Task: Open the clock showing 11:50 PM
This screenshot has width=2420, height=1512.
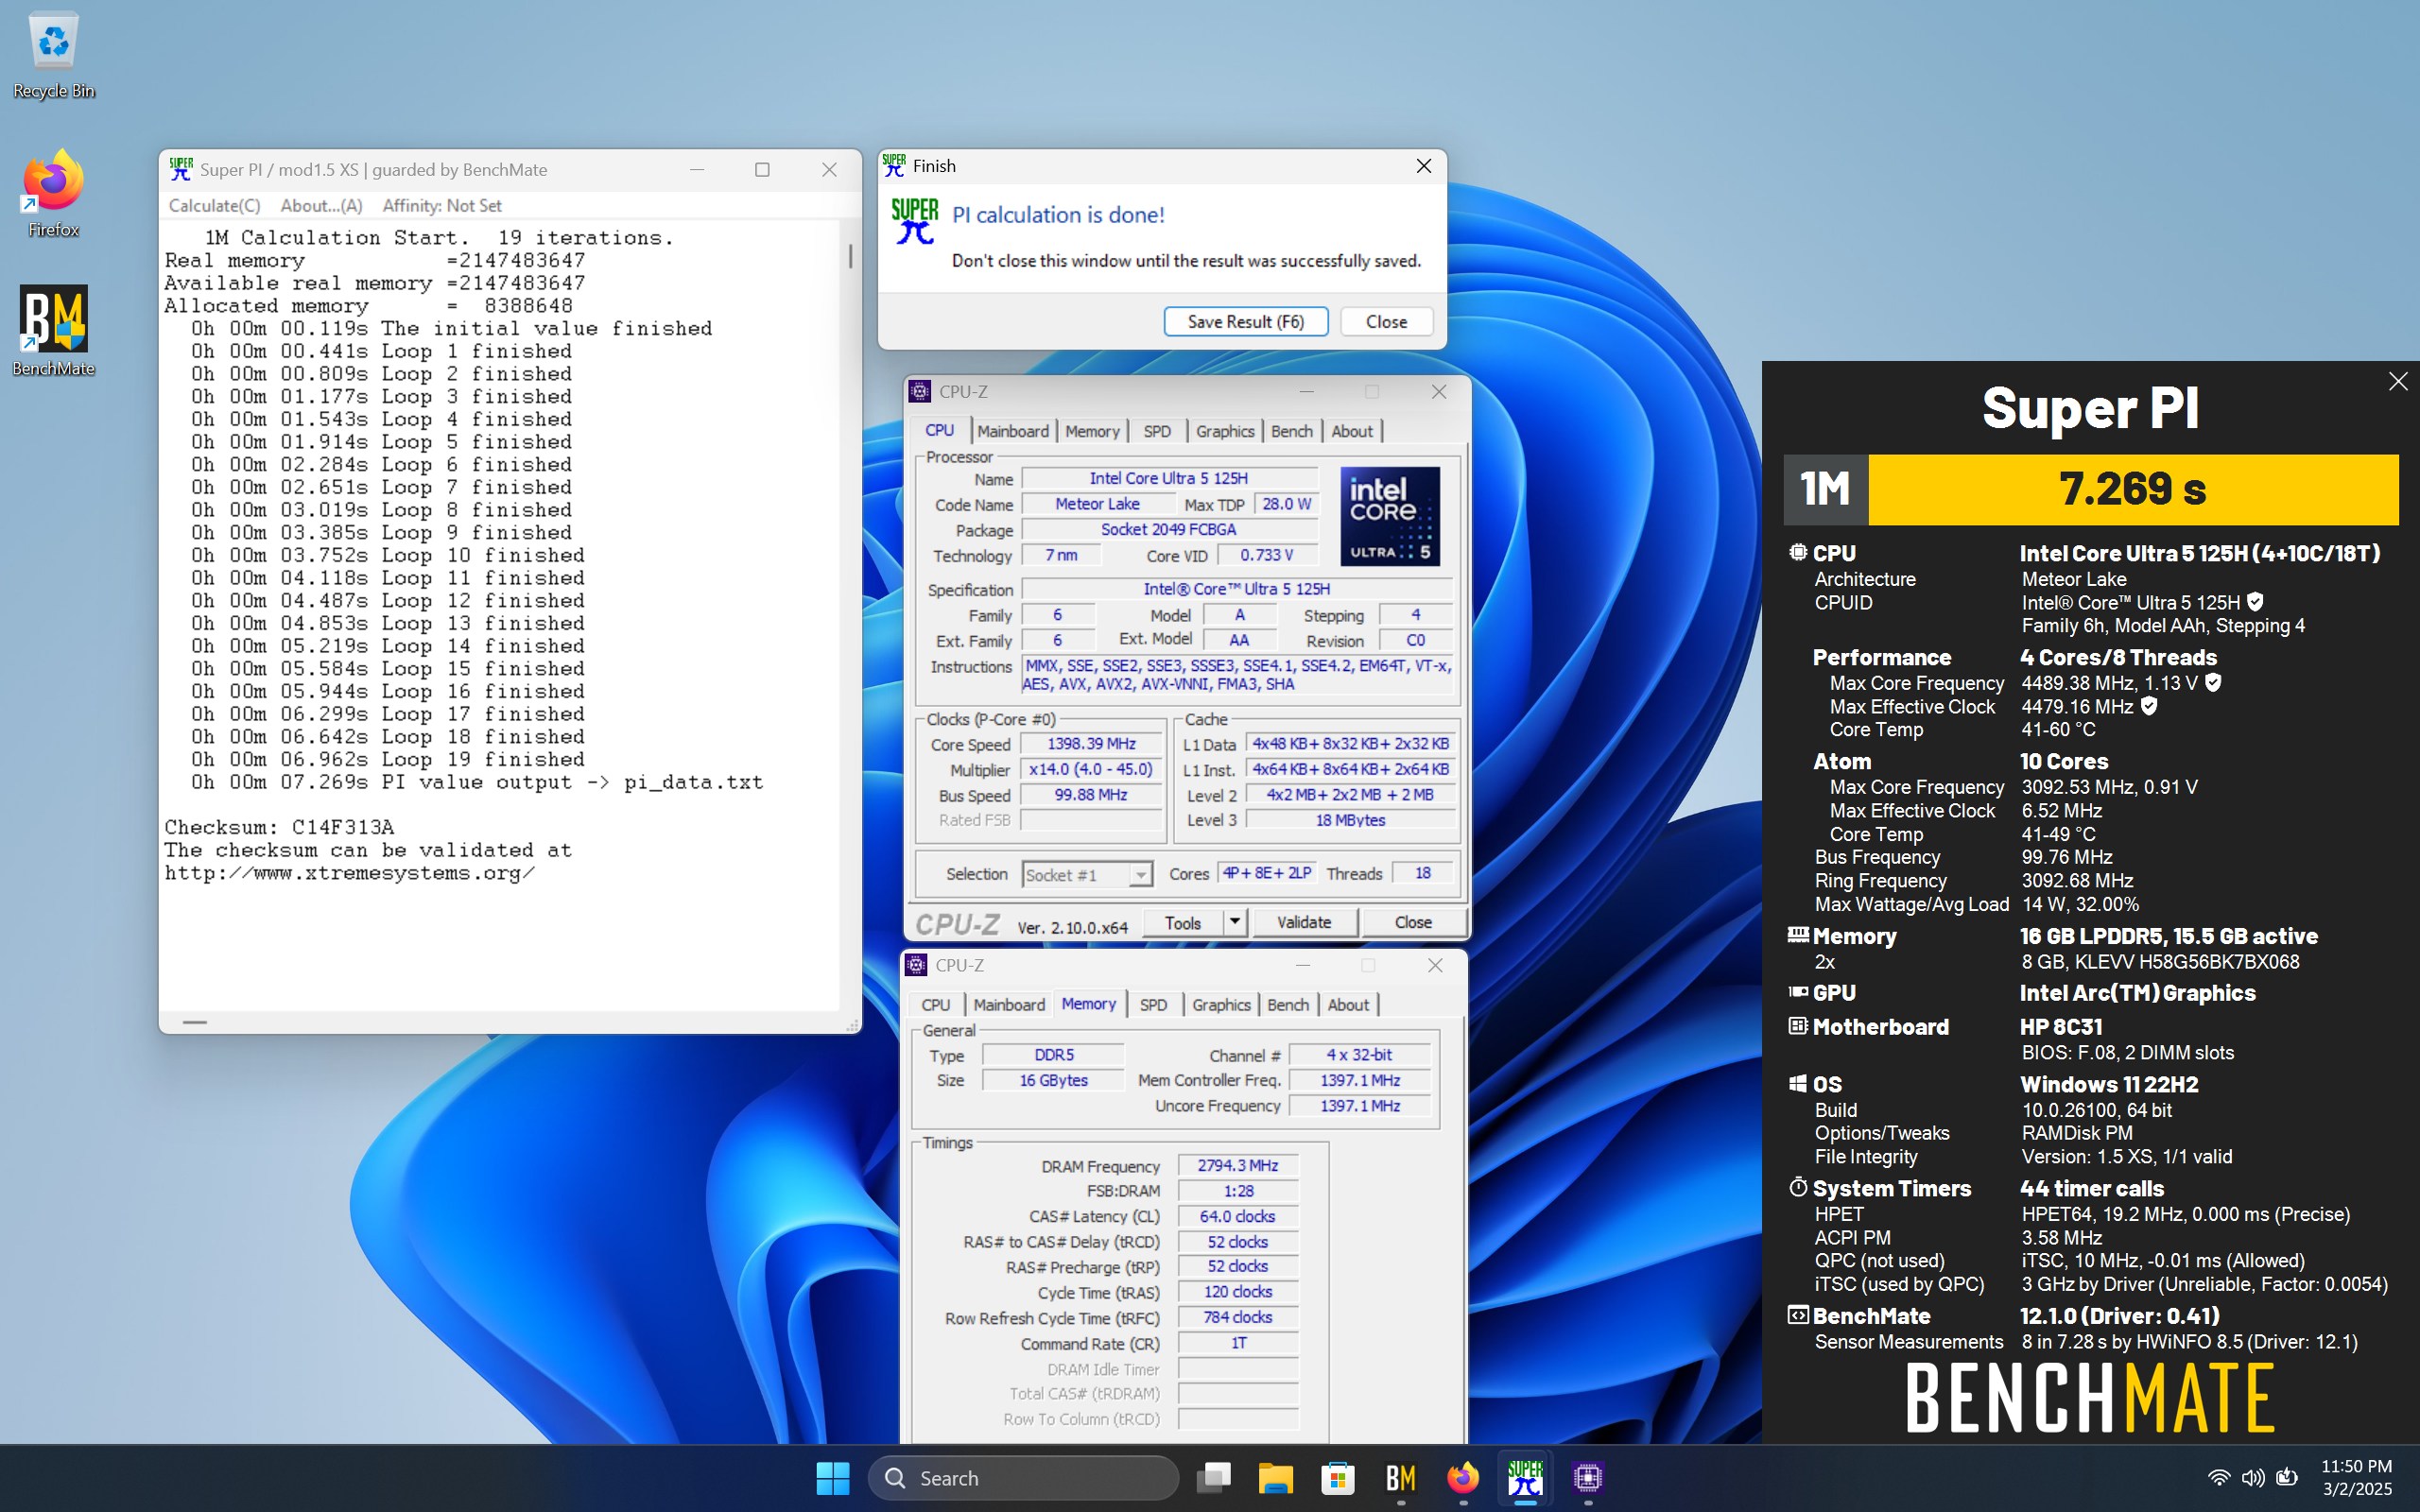Action: [2356, 1477]
